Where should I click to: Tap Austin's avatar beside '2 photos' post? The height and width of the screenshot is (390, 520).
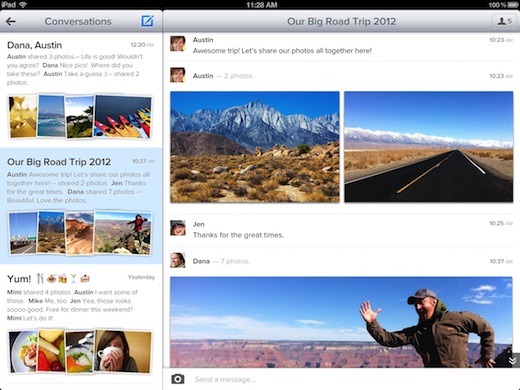pos(178,75)
